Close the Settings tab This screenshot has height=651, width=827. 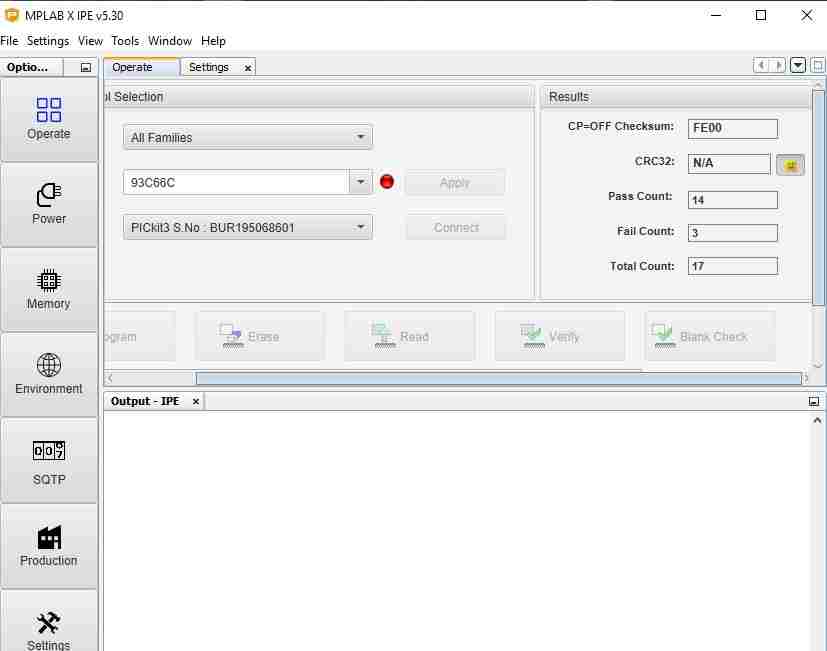coord(247,68)
